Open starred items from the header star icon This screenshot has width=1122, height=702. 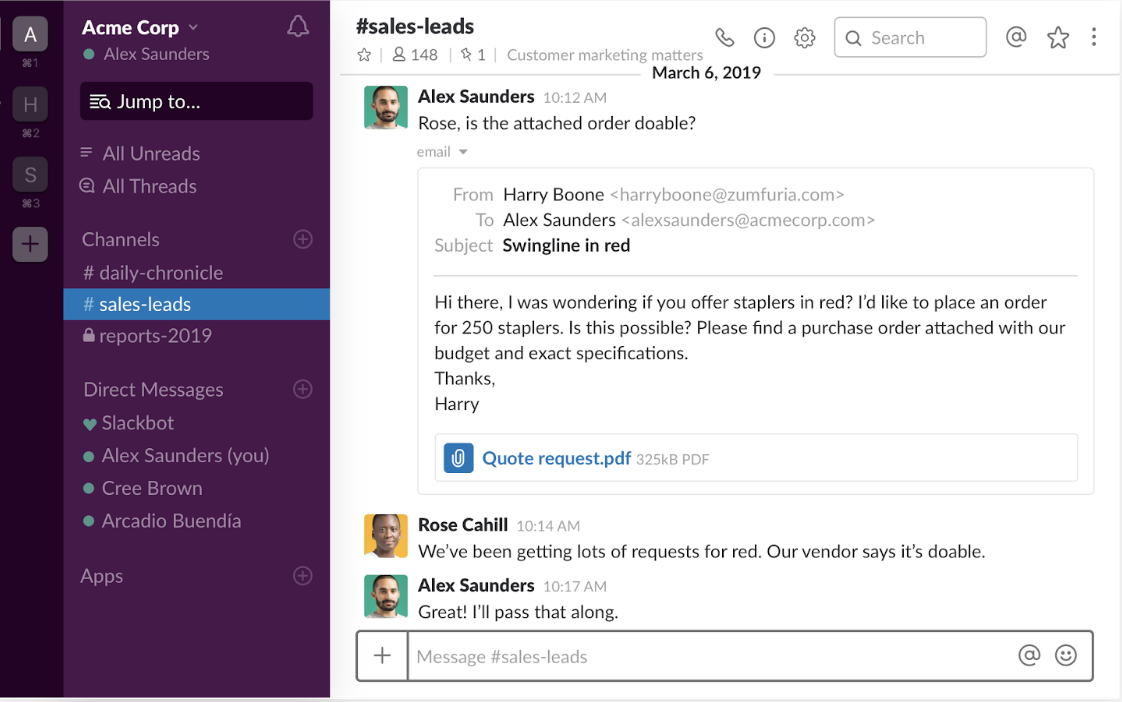pos(1057,36)
